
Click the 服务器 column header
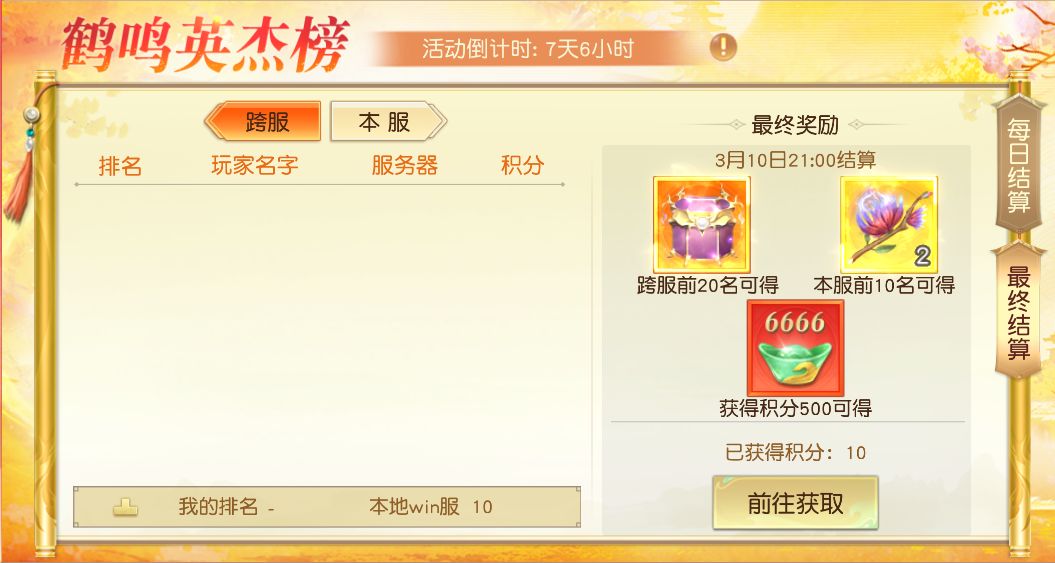(x=404, y=165)
